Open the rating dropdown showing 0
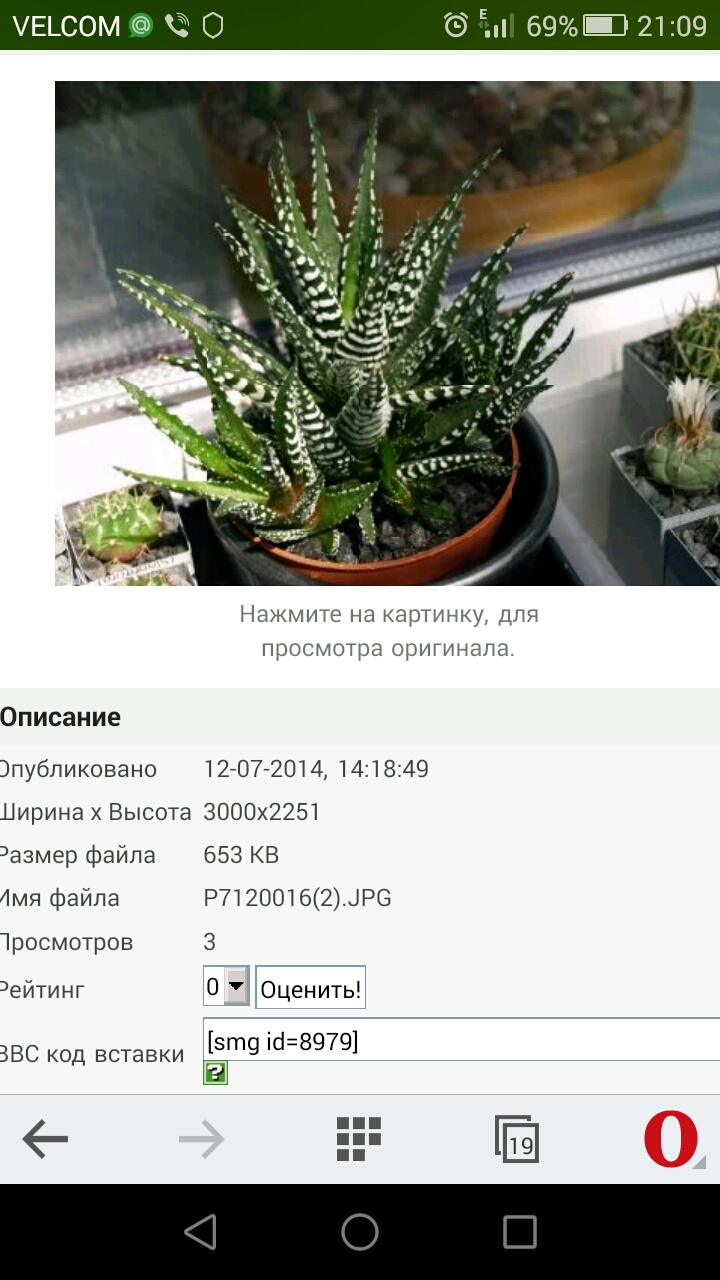The height and width of the screenshot is (1280, 720). pyautogui.click(x=226, y=987)
